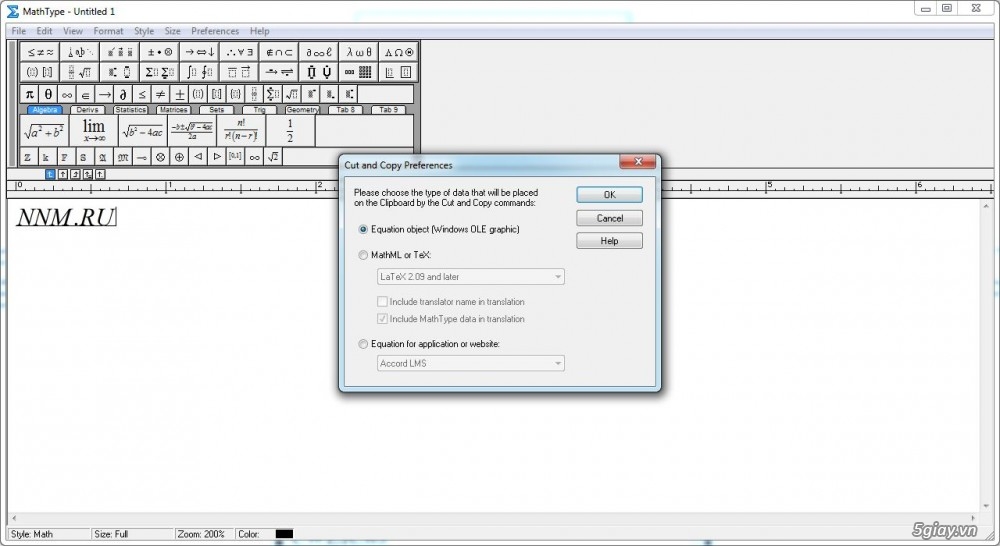Open the lowercase Greek palette (λωθ)
Image resolution: width=1000 pixels, height=546 pixels.
[x=358, y=52]
